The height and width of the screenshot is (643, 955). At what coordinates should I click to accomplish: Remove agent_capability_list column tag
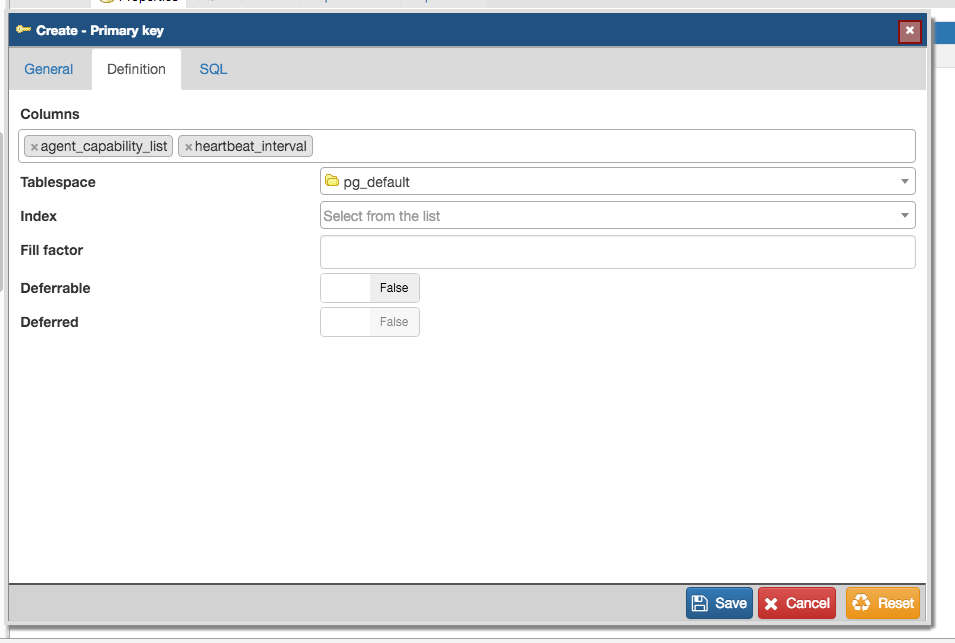coord(34,147)
